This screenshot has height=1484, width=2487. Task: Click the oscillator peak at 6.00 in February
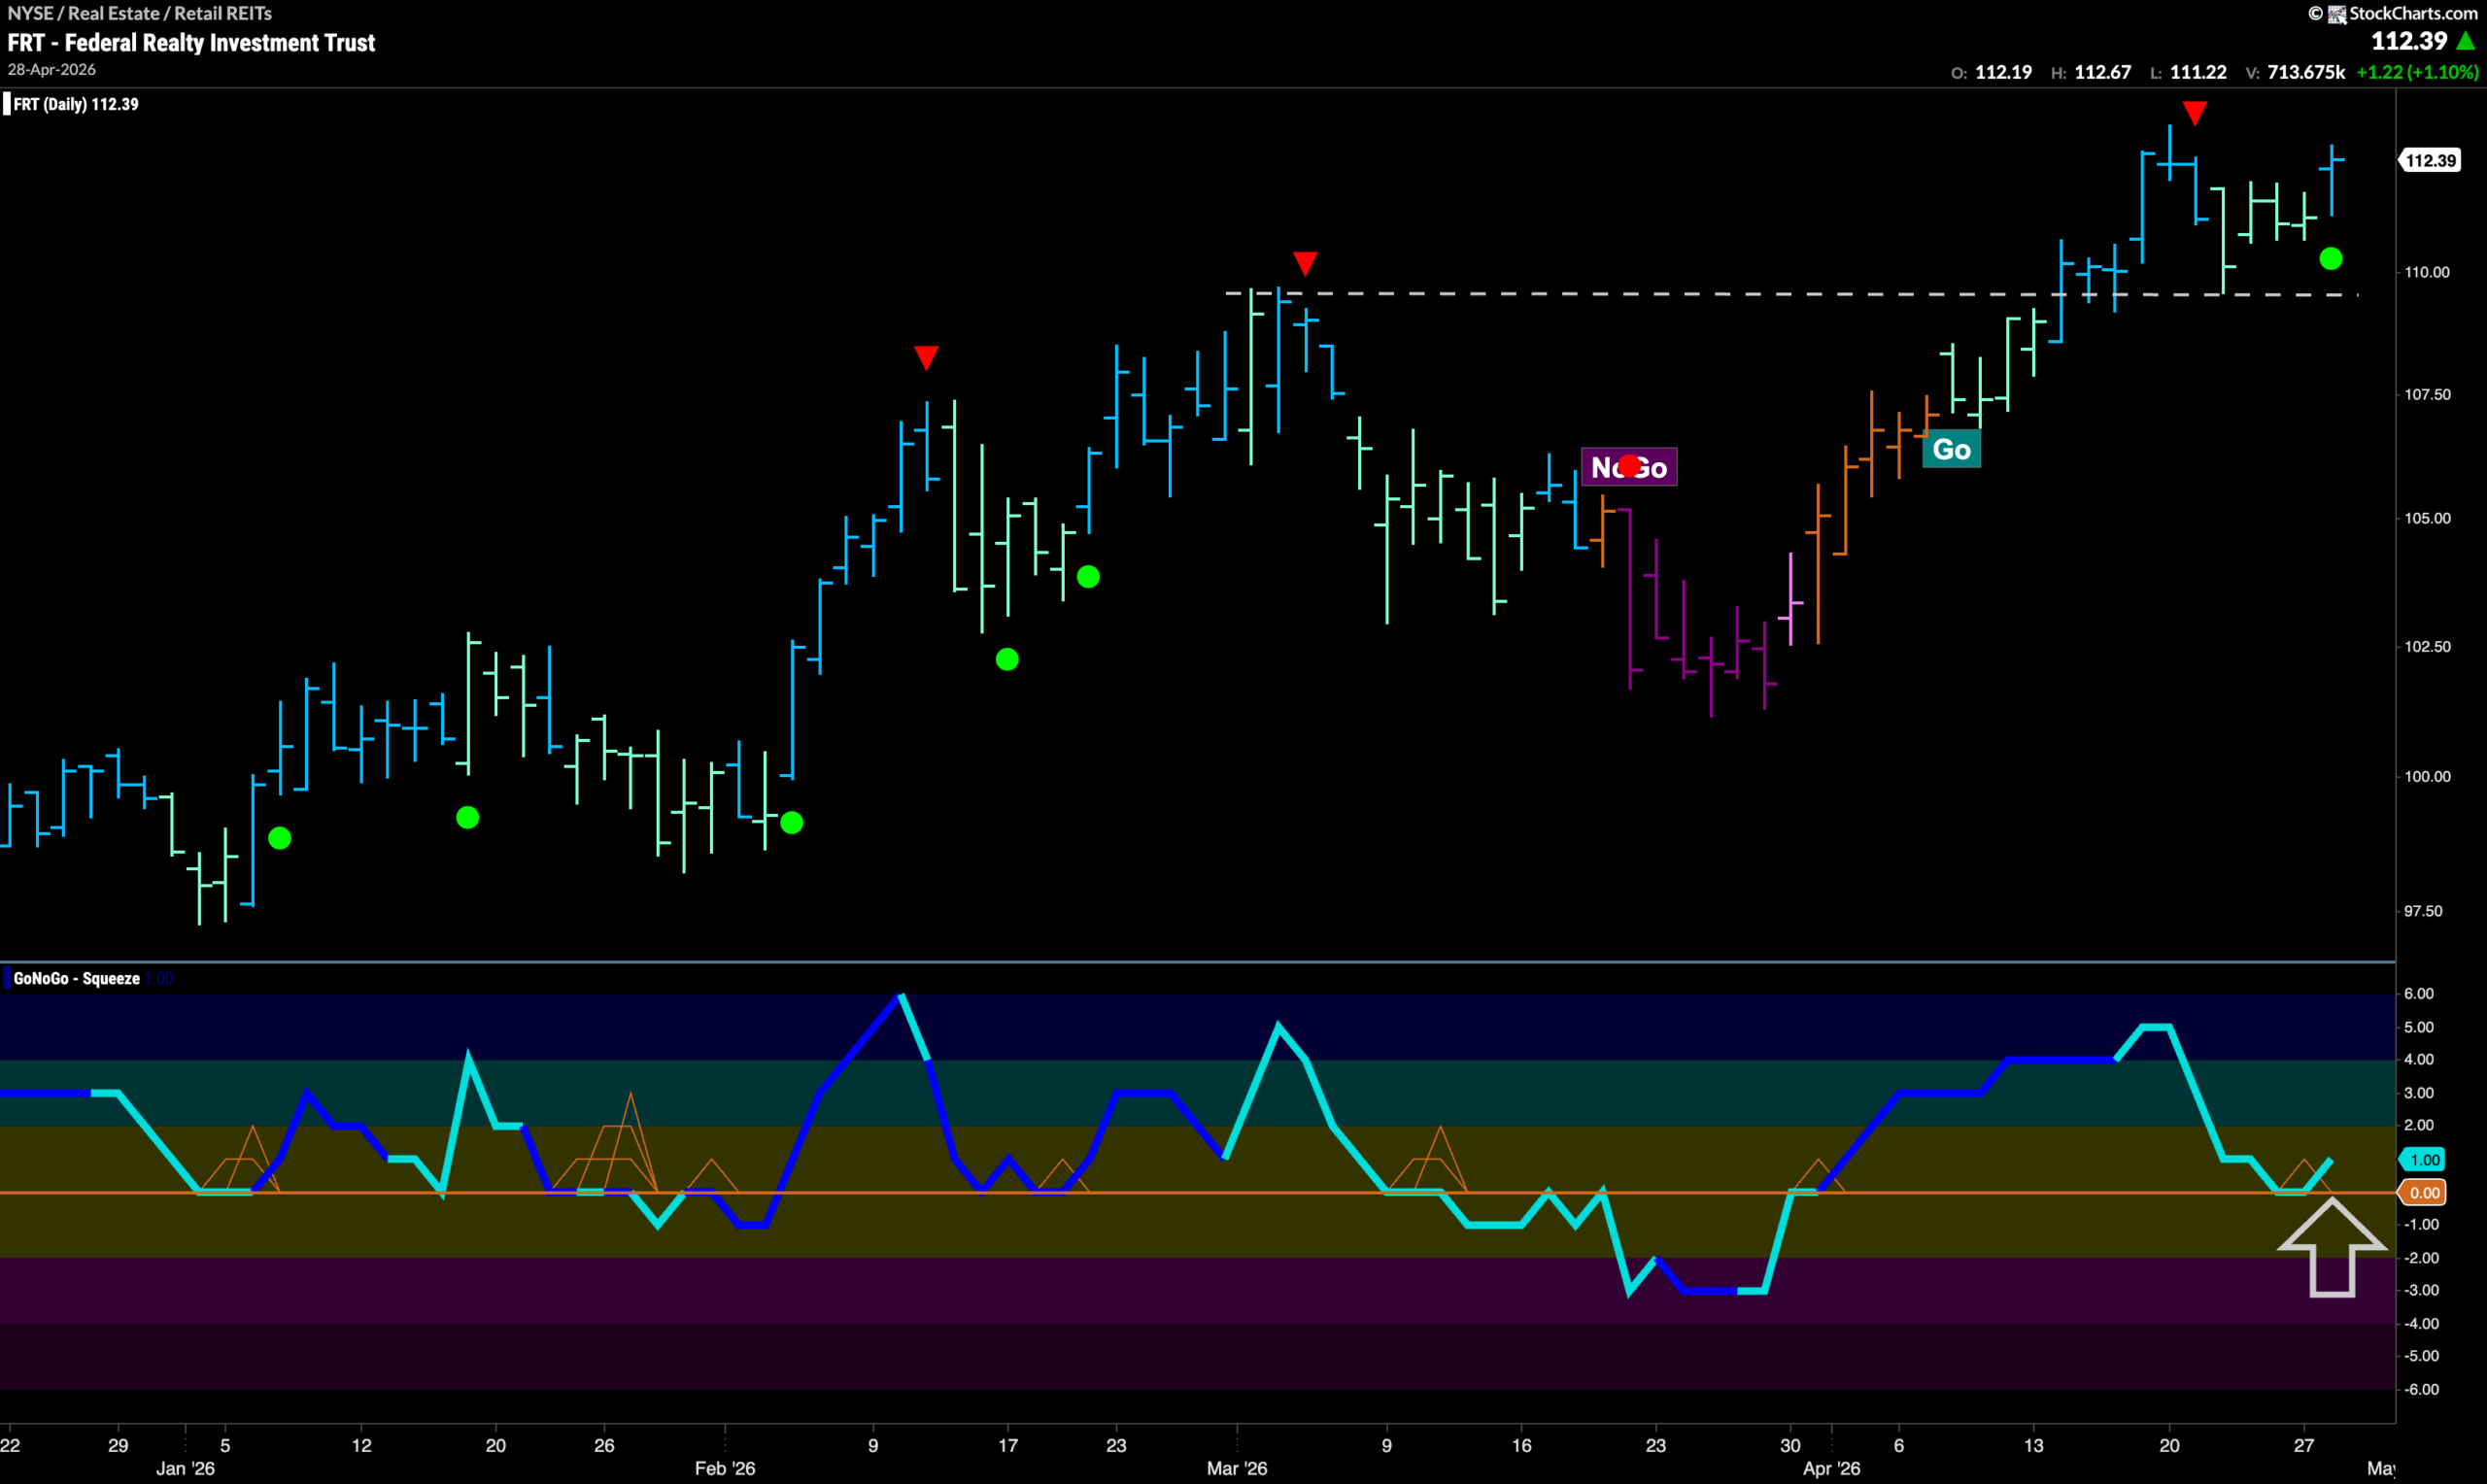click(x=901, y=995)
